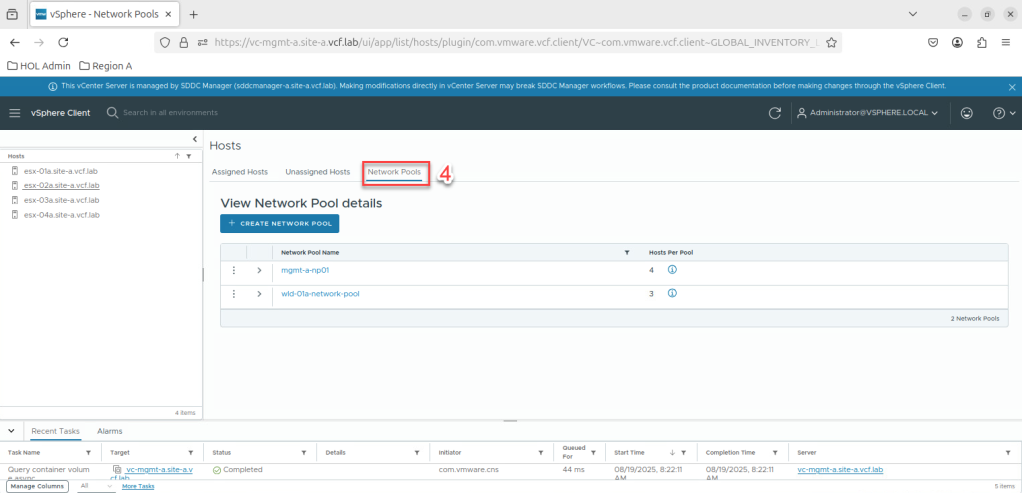Image resolution: width=1022 pixels, height=493 pixels.
Task: Open the HOL Admin bookmark folder
Action: [38, 66]
